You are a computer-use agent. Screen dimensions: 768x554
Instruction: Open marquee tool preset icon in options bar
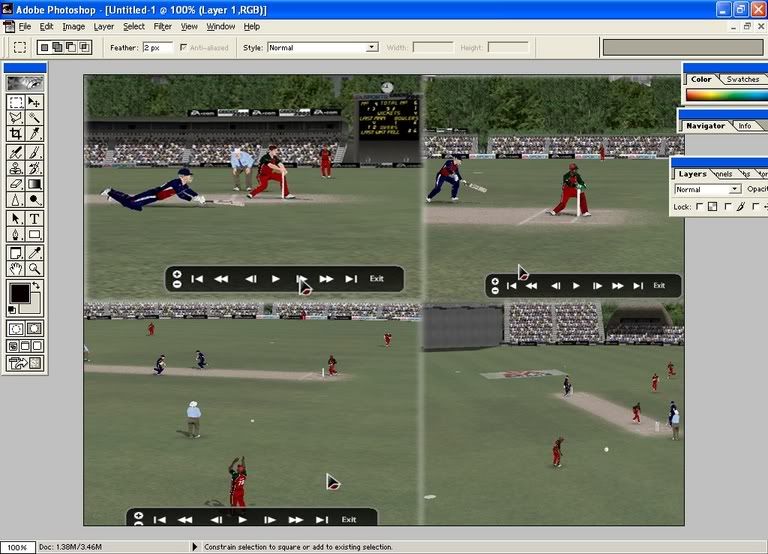(x=20, y=48)
